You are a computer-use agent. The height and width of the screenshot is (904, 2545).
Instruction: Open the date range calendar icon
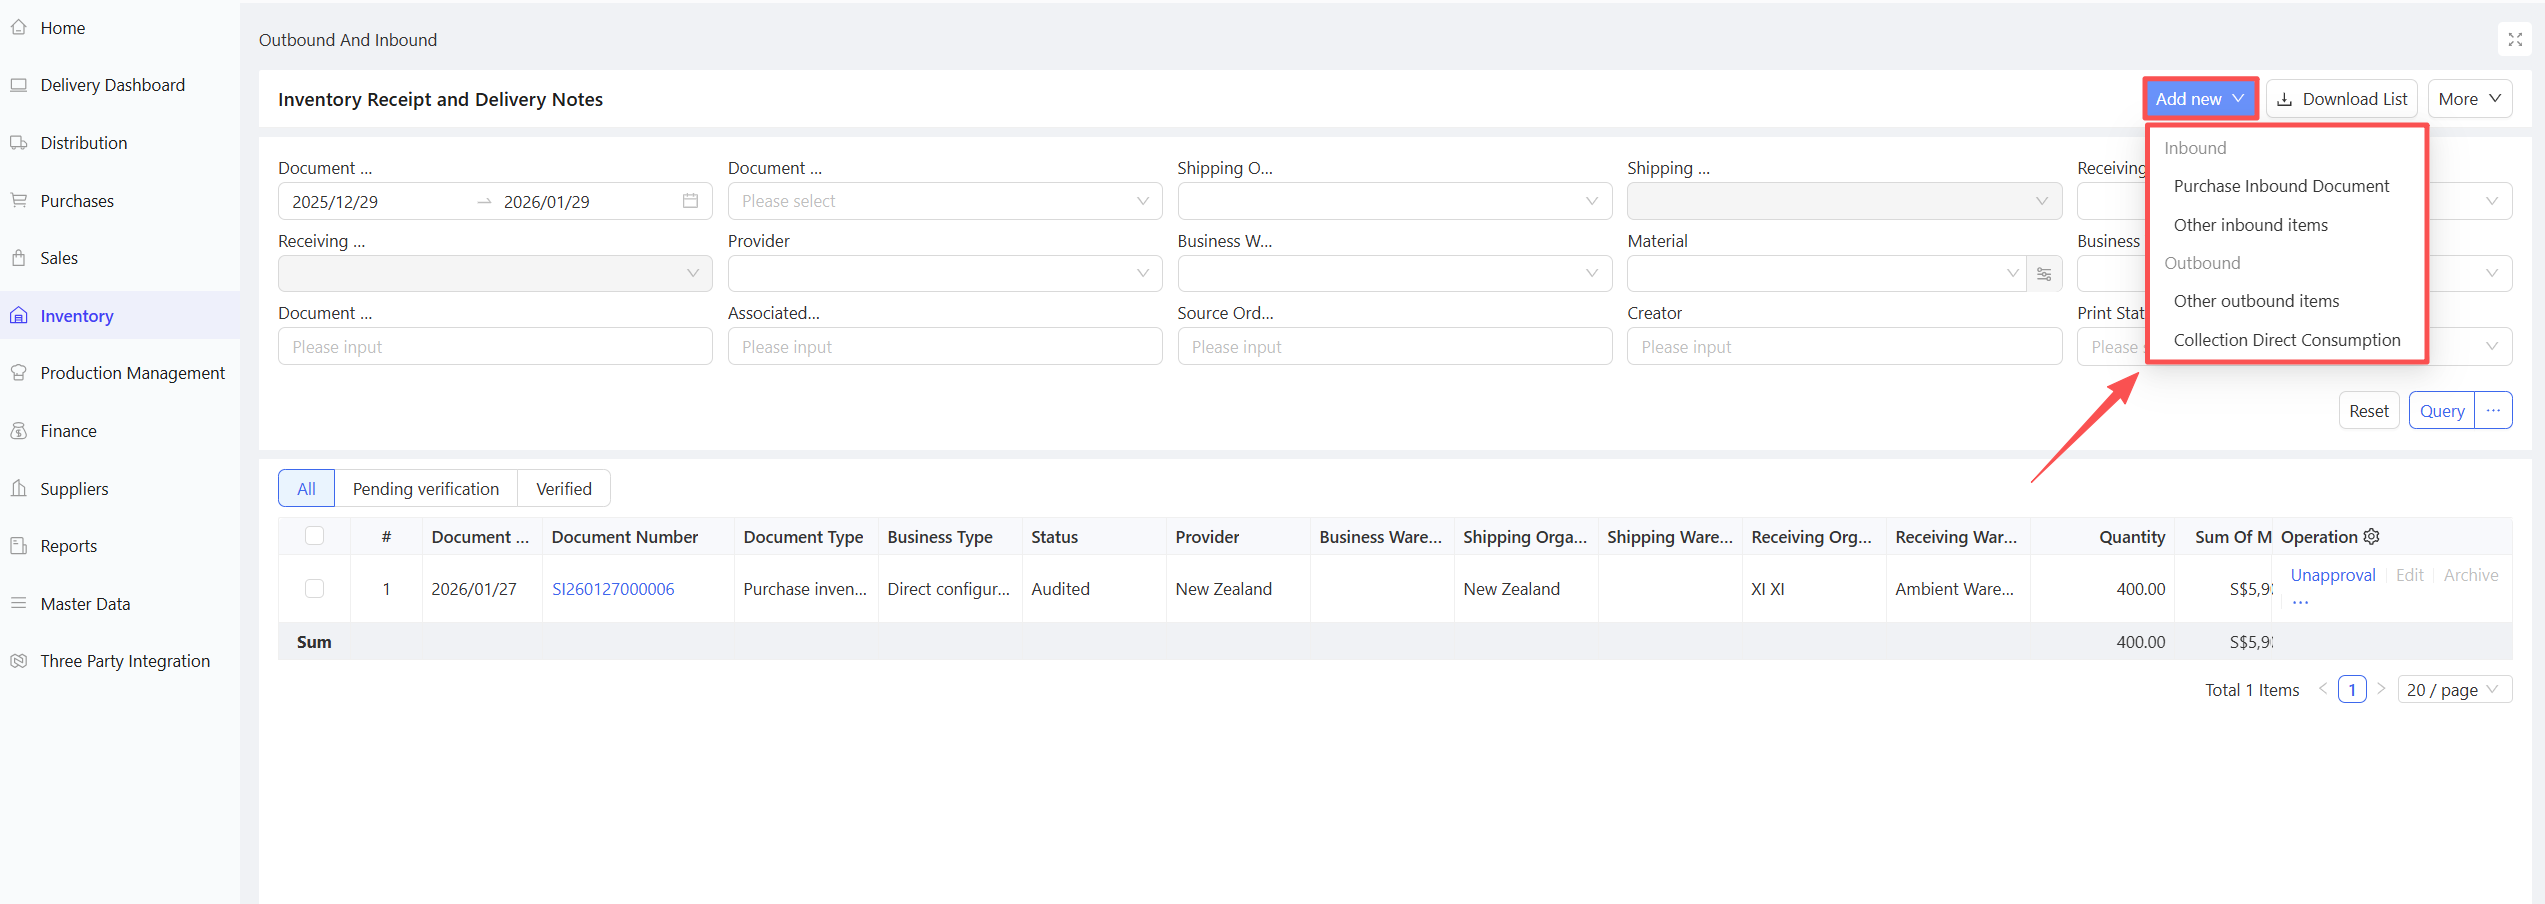tap(690, 201)
